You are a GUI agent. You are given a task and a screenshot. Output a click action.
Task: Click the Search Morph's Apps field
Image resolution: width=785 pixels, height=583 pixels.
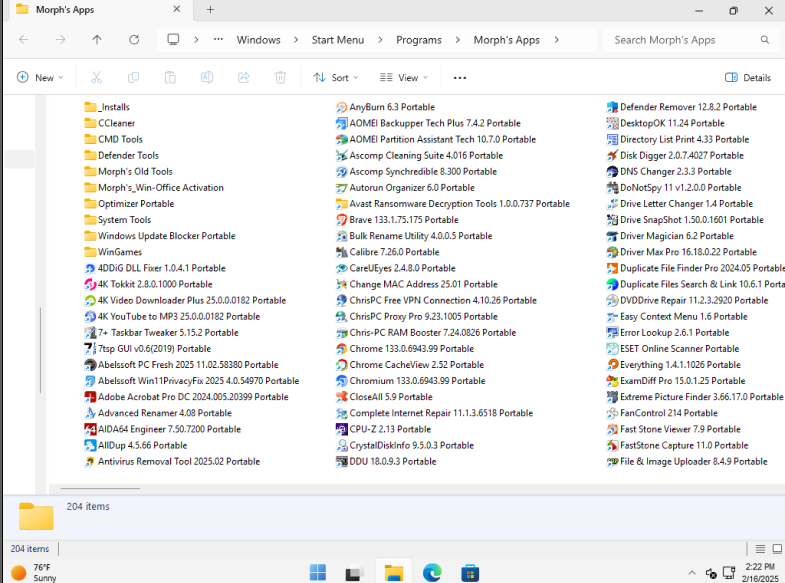click(x=692, y=40)
